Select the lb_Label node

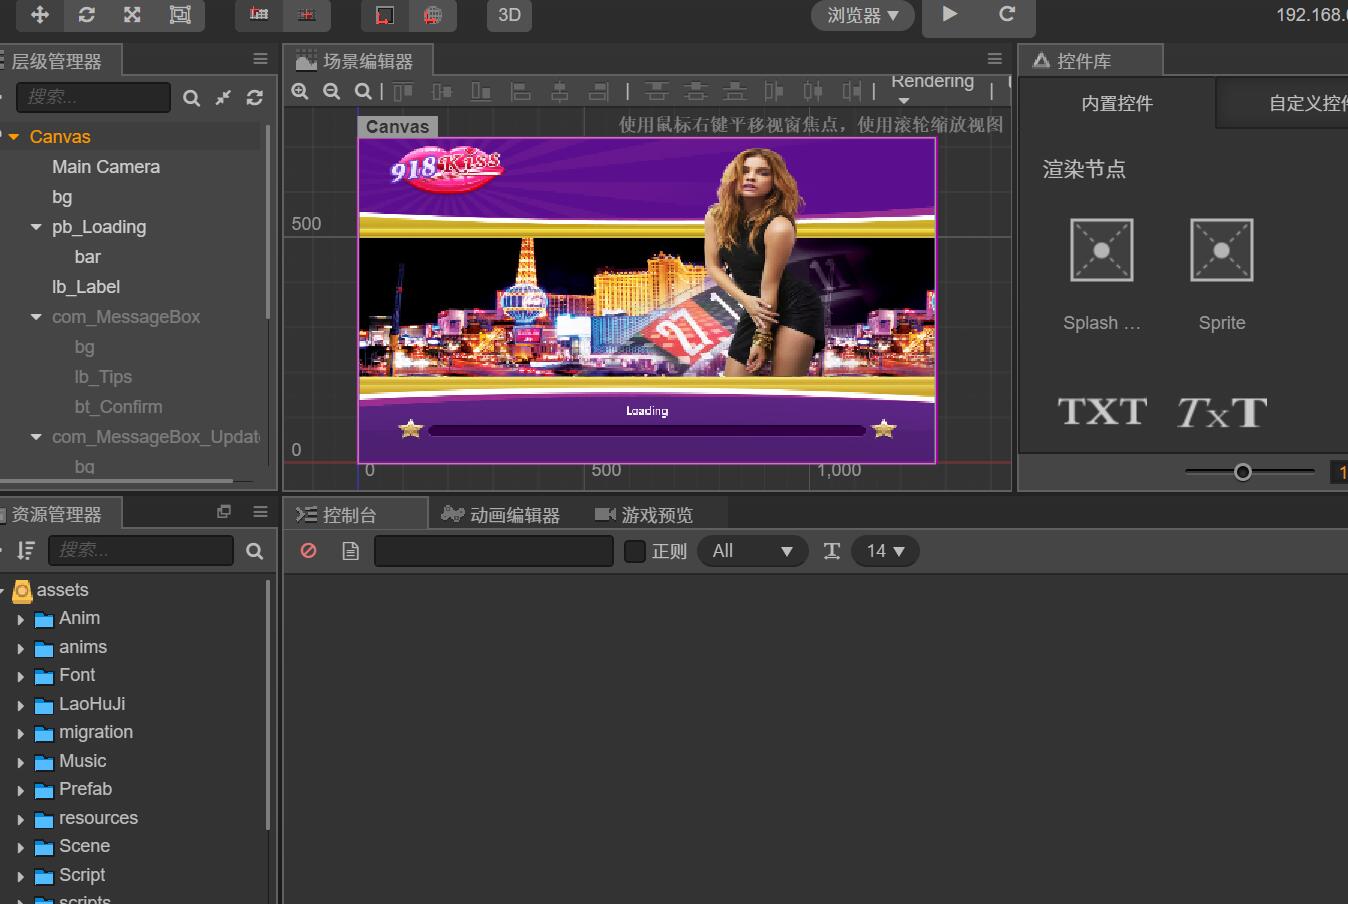click(86, 287)
